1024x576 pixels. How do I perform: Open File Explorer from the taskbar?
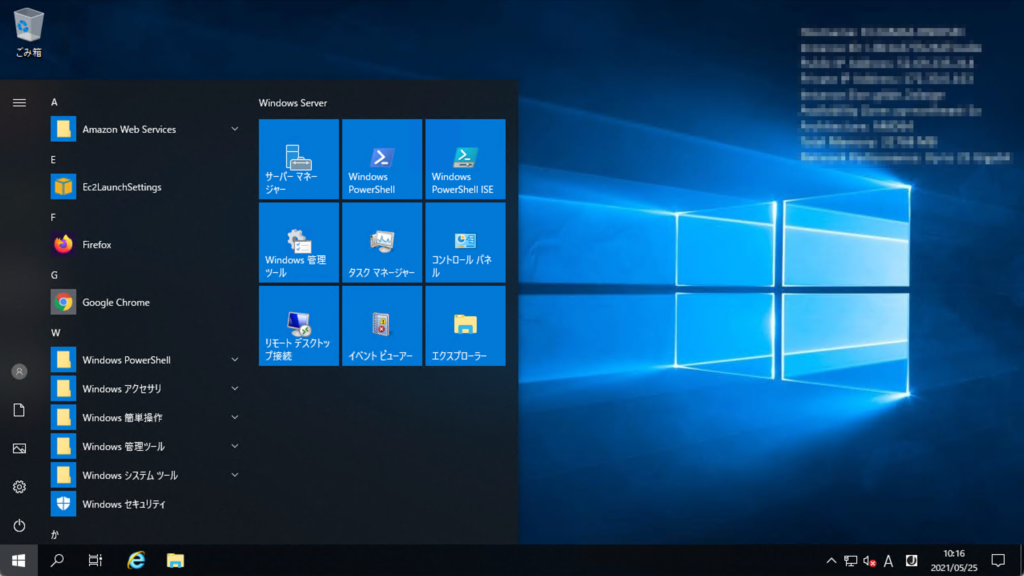175,560
